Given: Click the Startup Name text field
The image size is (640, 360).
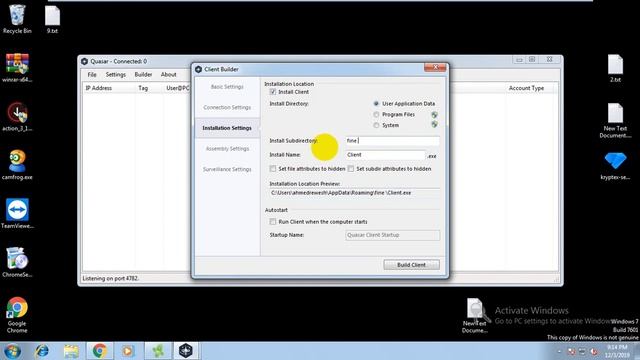Looking at the screenshot, I should coord(392,235).
